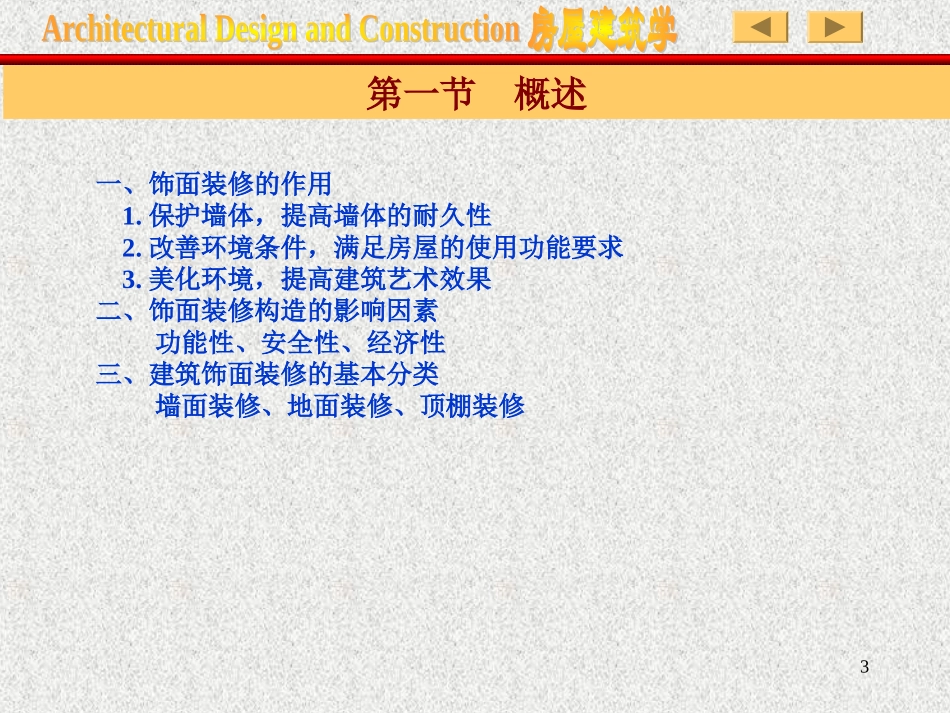Click the word 概述 in the banner
Screen dimensions: 950x713
tap(550, 94)
